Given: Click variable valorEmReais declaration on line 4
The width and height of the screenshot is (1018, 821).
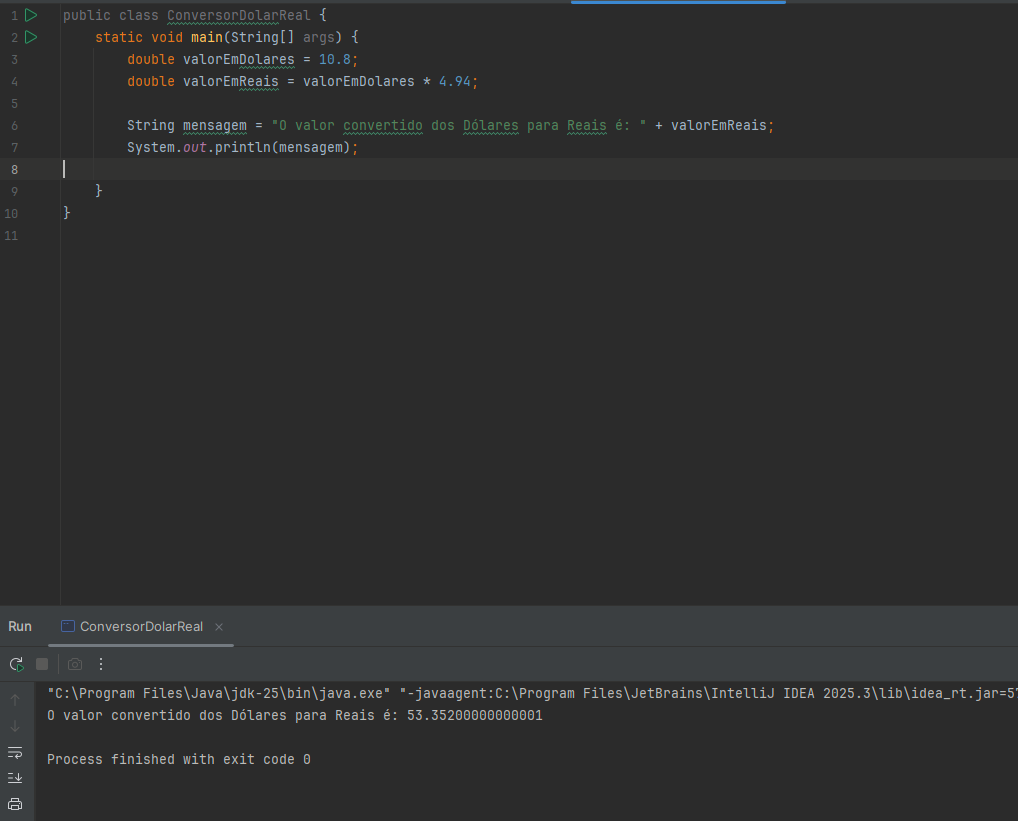Looking at the screenshot, I should click(x=230, y=81).
